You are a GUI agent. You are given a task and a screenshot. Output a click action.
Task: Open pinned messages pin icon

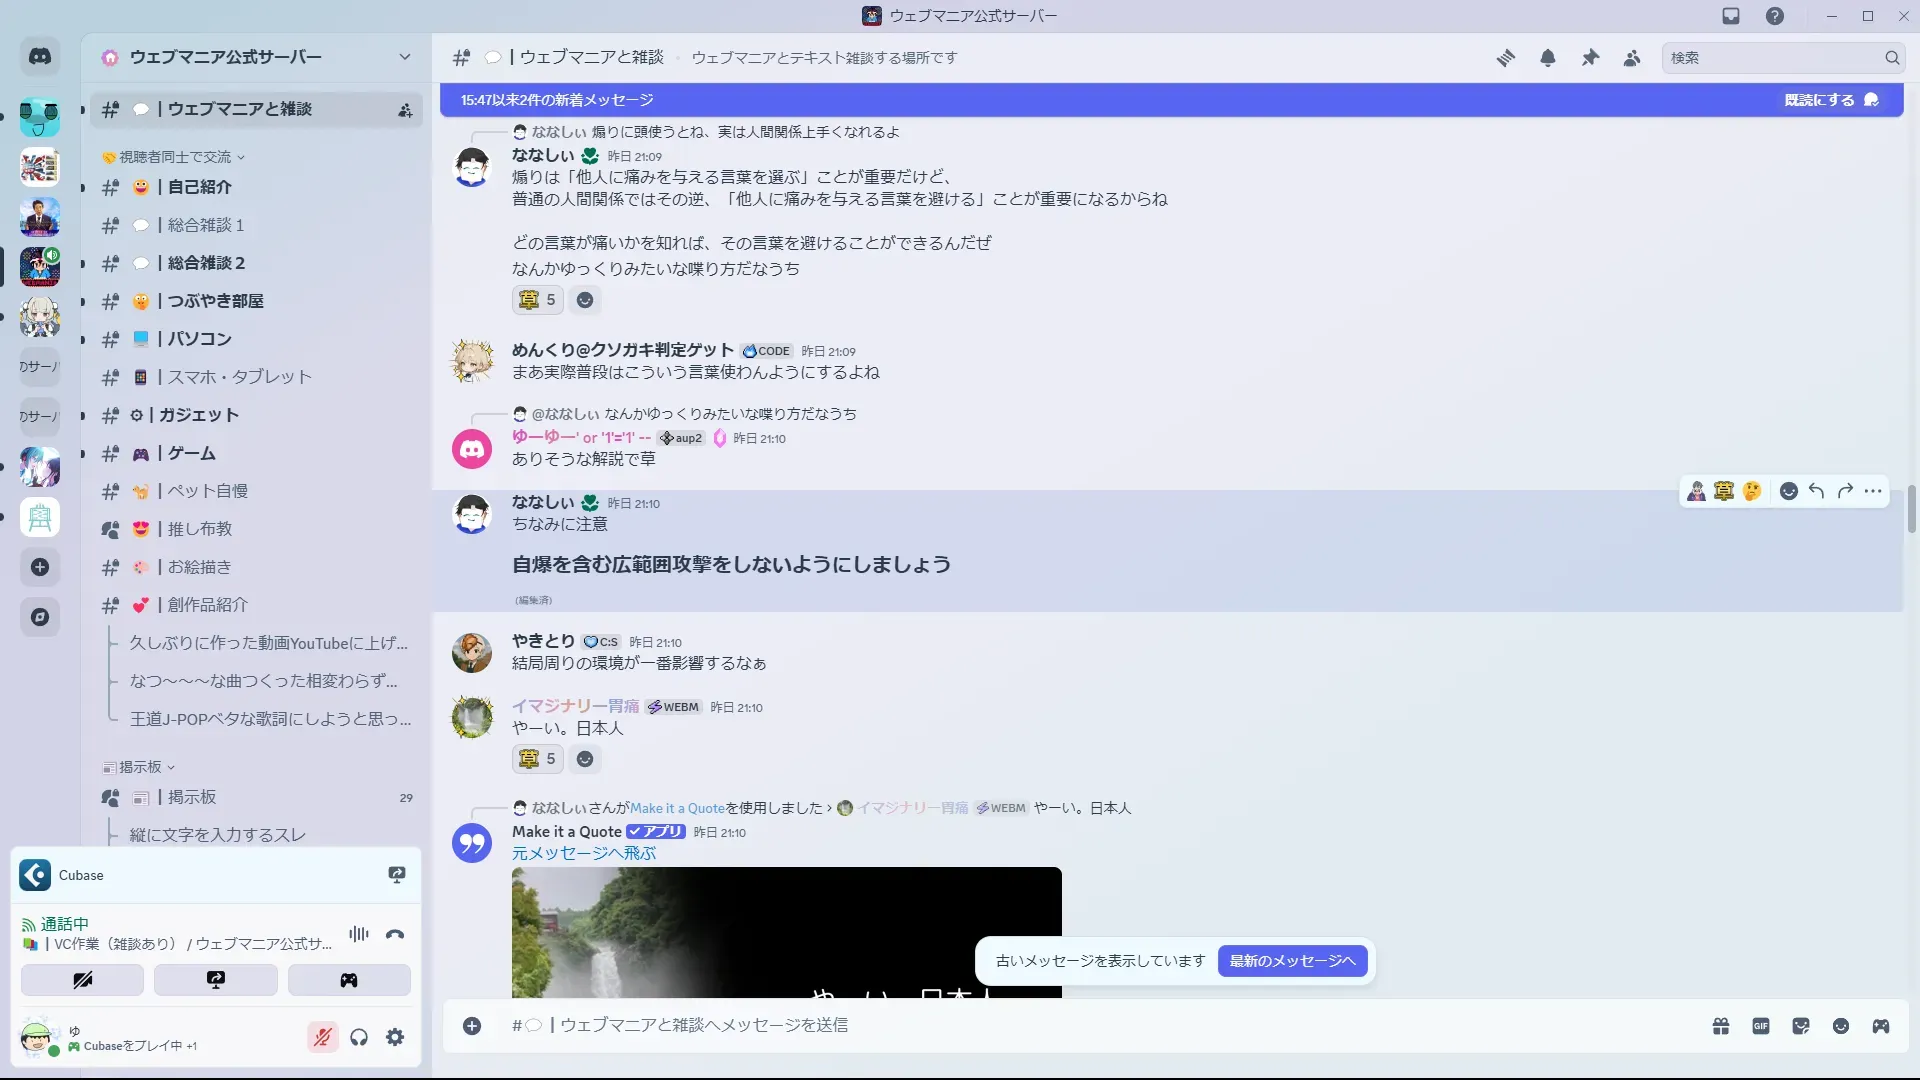coord(1590,58)
